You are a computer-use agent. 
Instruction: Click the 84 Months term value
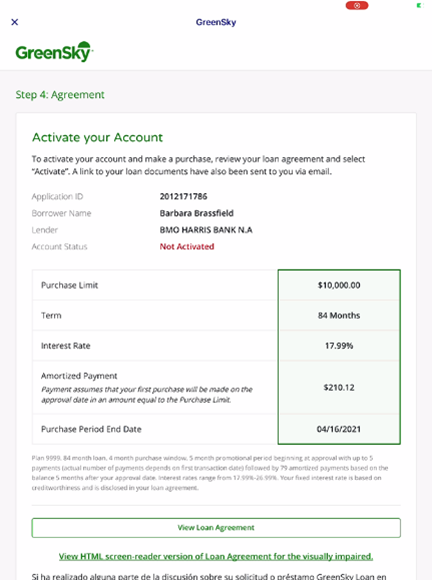[x=339, y=316]
